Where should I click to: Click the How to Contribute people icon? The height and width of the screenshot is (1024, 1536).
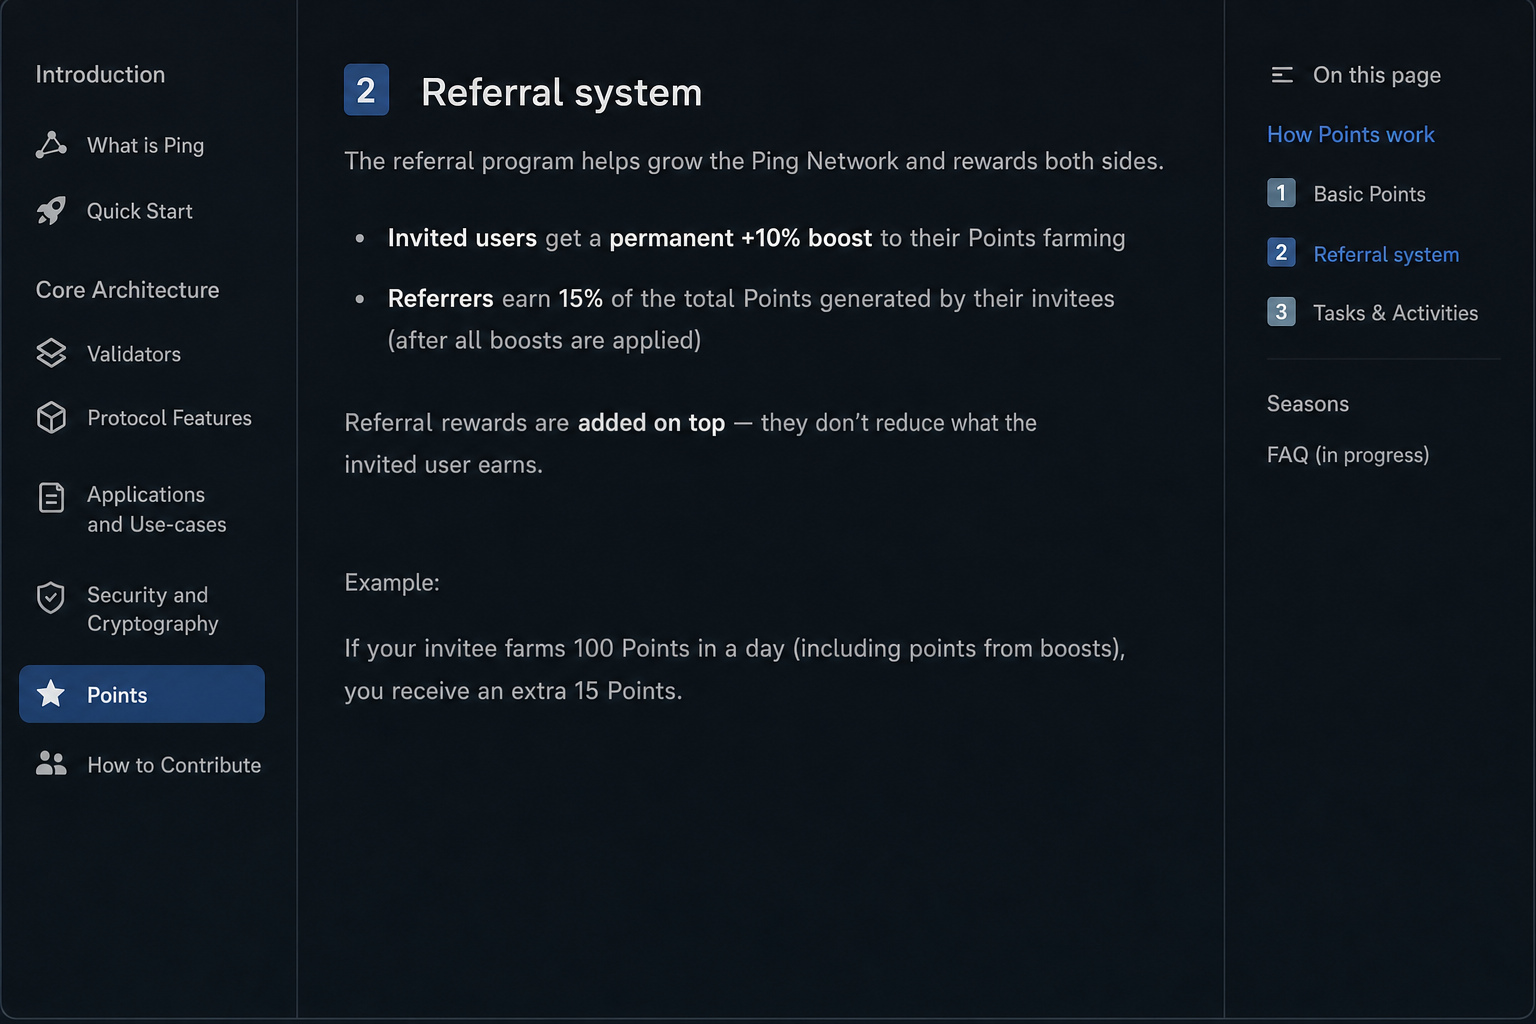tap(51, 764)
